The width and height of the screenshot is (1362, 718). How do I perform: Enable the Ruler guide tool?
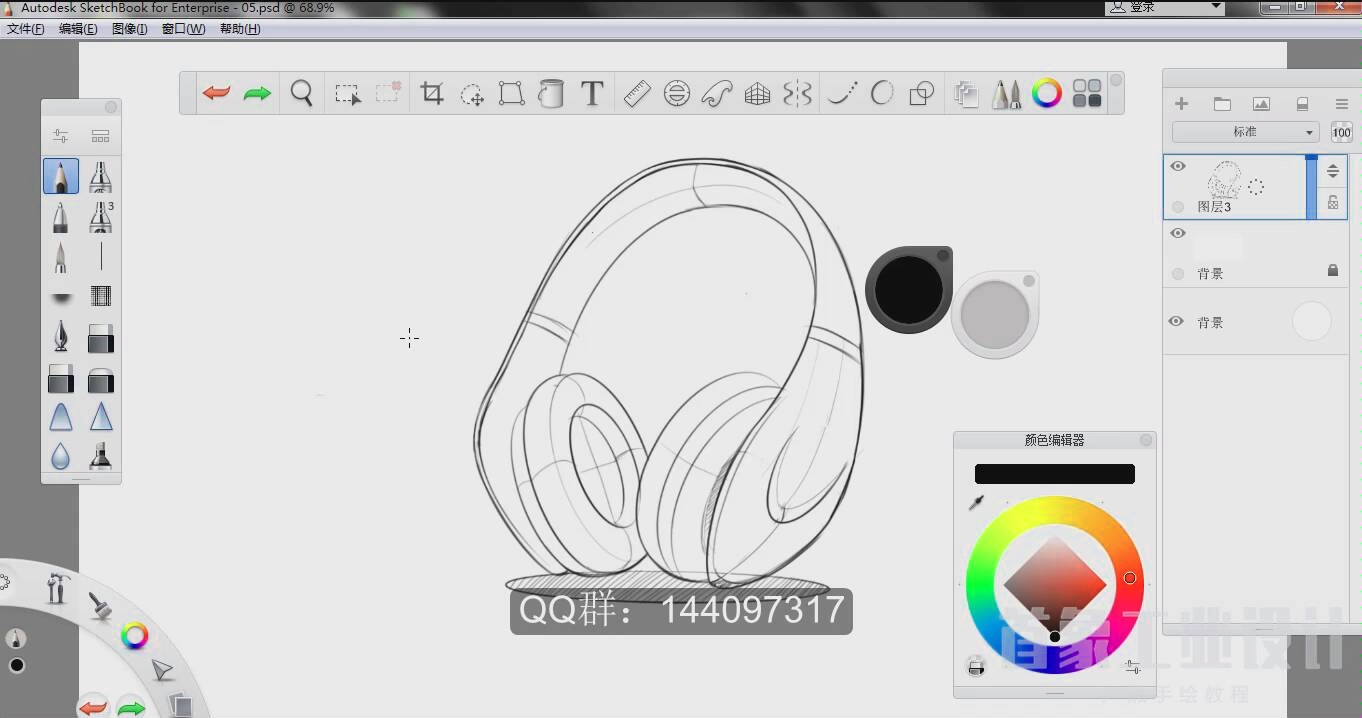(x=637, y=94)
